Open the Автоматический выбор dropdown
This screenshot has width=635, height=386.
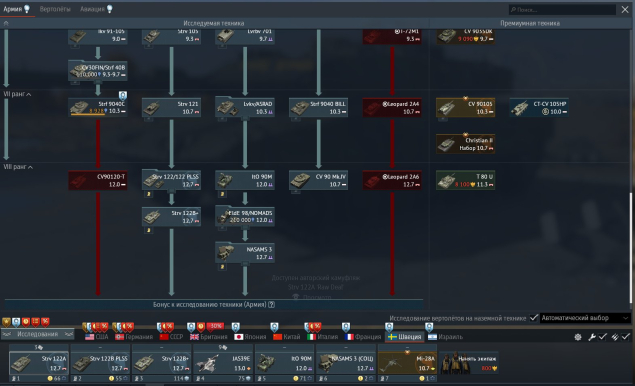click(x=585, y=318)
